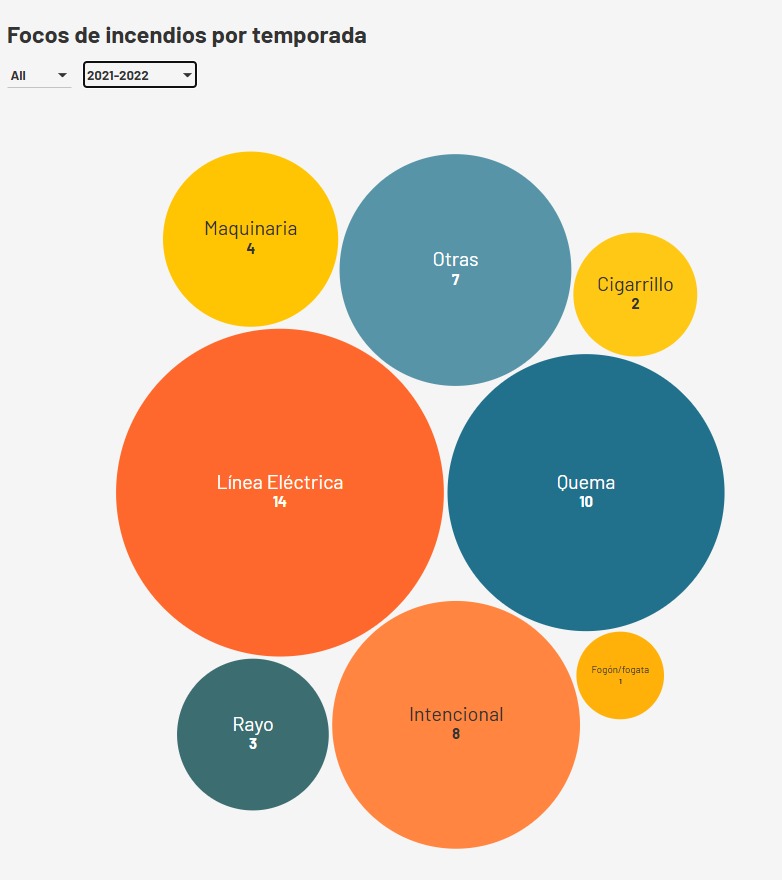Screen dimensions: 782x884
Task: Click the arrow beside the "All" filter
Action: coord(62,76)
